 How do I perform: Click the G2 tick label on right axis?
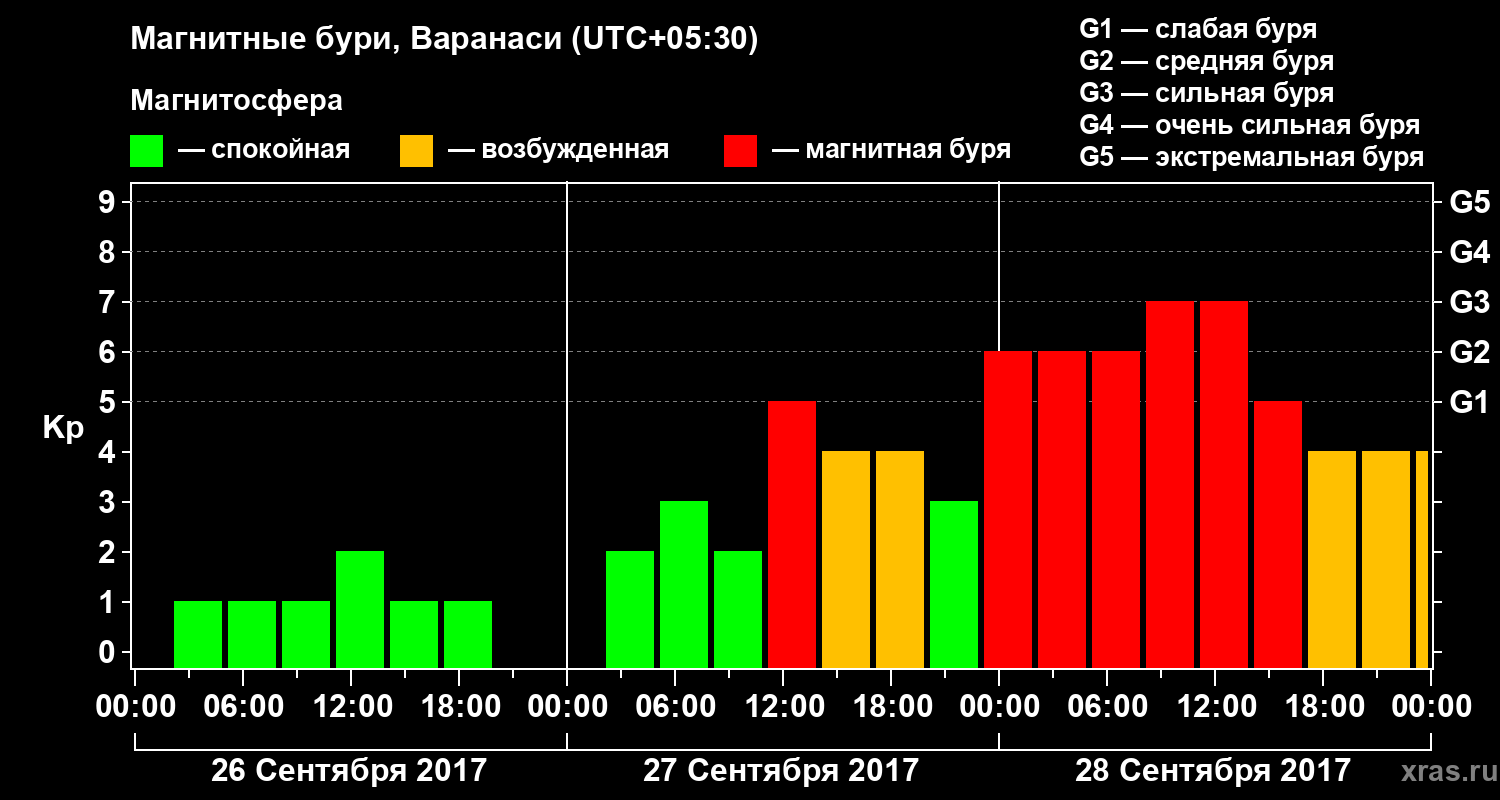pos(1470,352)
